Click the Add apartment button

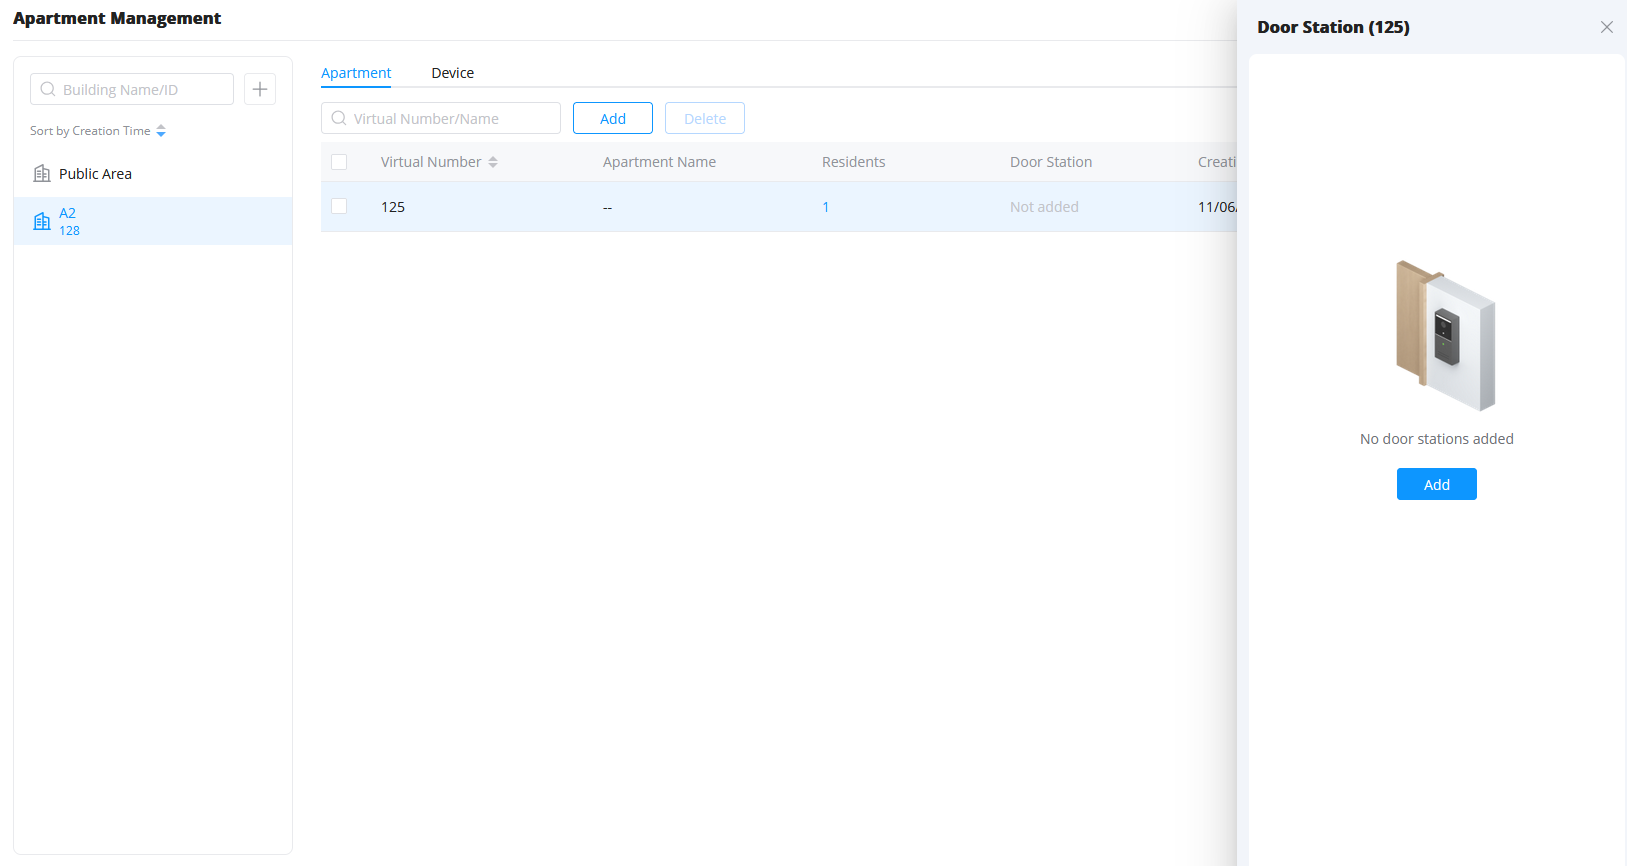click(x=613, y=118)
